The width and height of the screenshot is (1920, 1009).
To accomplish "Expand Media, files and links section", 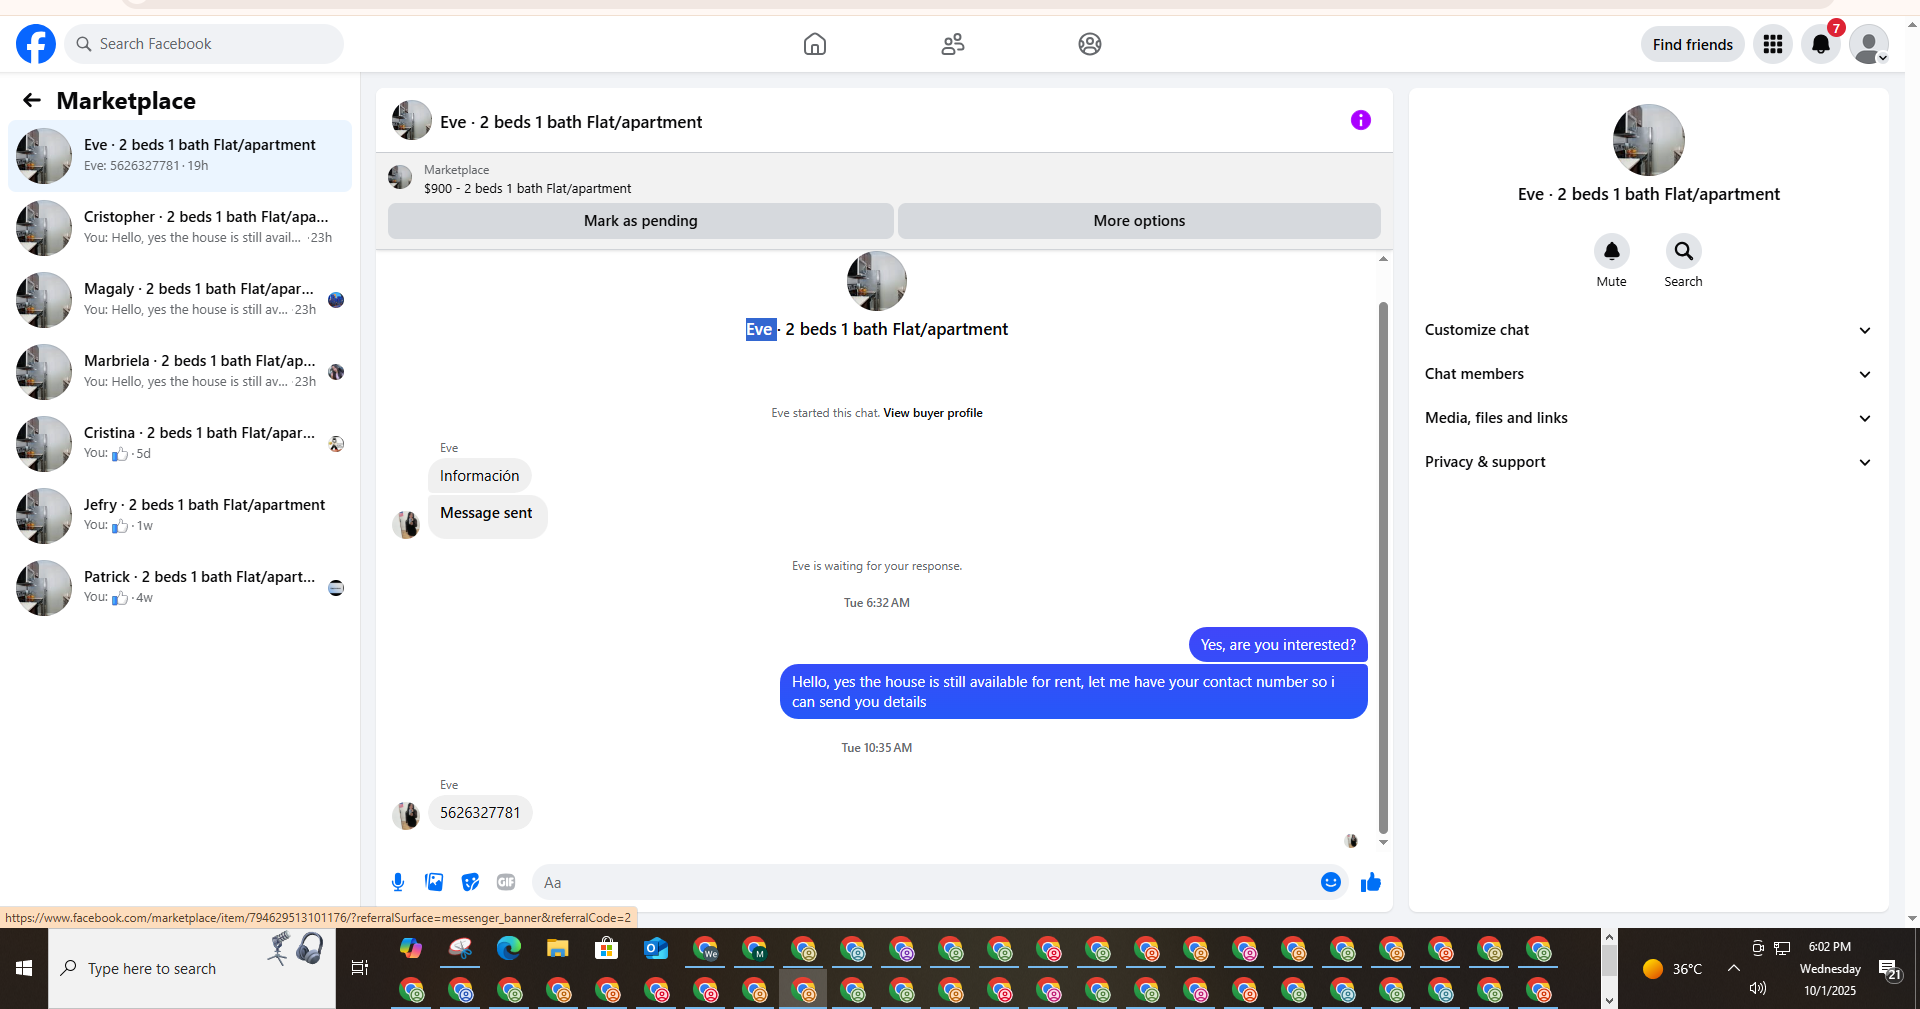I will click(x=1648, y=418).
